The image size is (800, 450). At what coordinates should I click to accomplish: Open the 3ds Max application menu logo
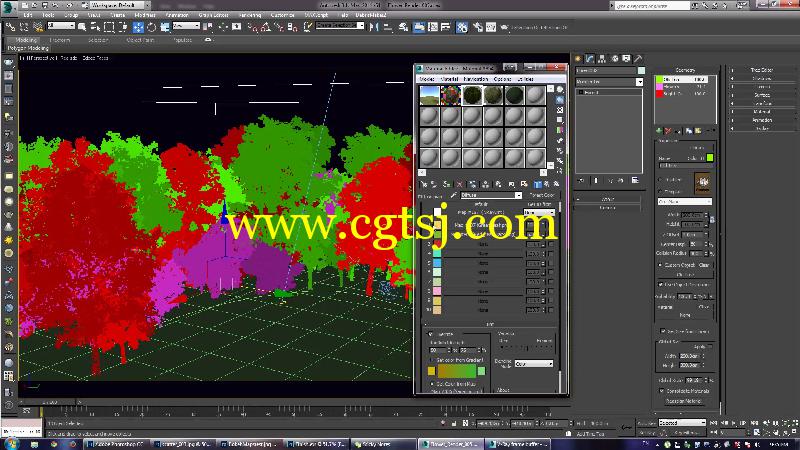coord(9,8)
